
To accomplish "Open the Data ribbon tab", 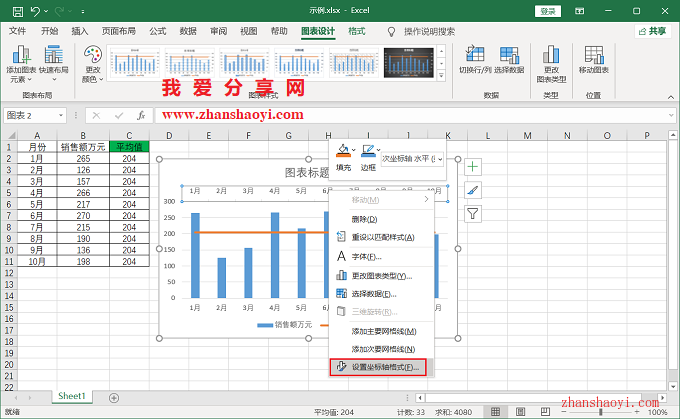I will tap(188, 31).
